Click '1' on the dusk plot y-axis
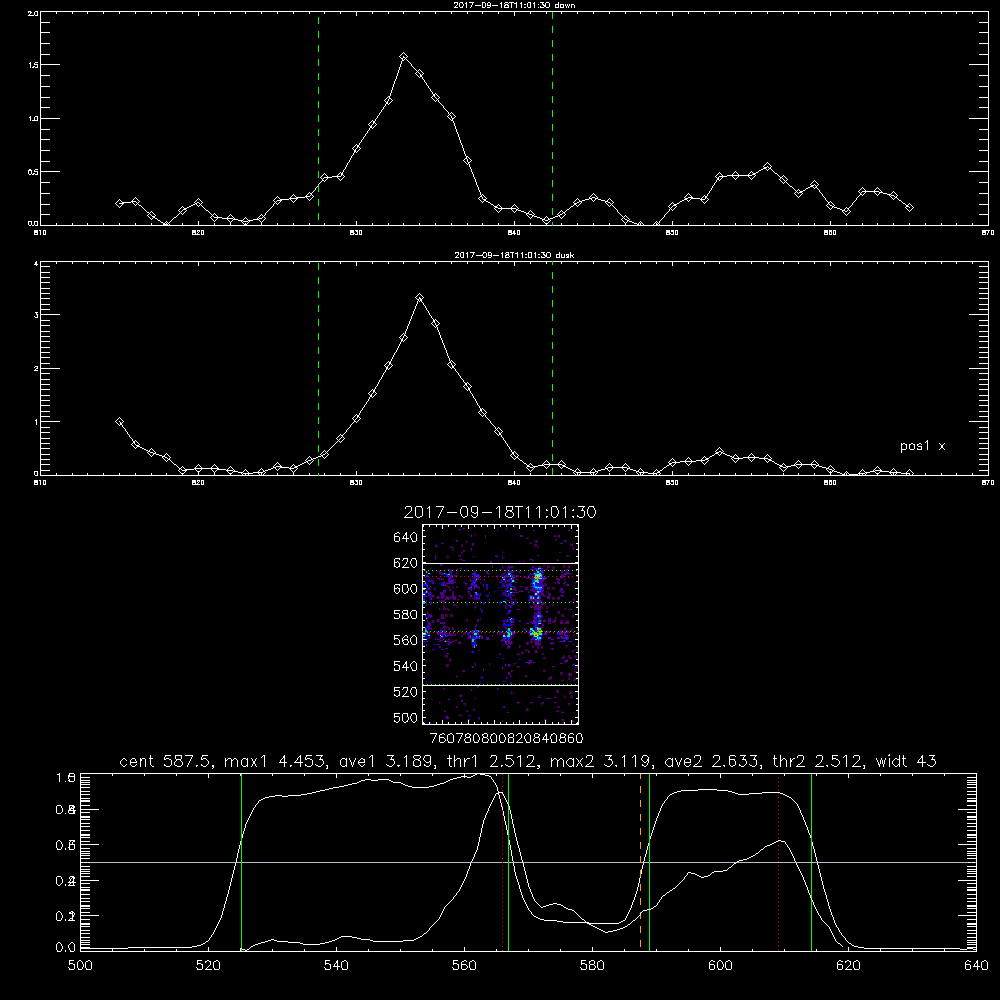The image size is (1000, 1000). (x=36, y=422)
